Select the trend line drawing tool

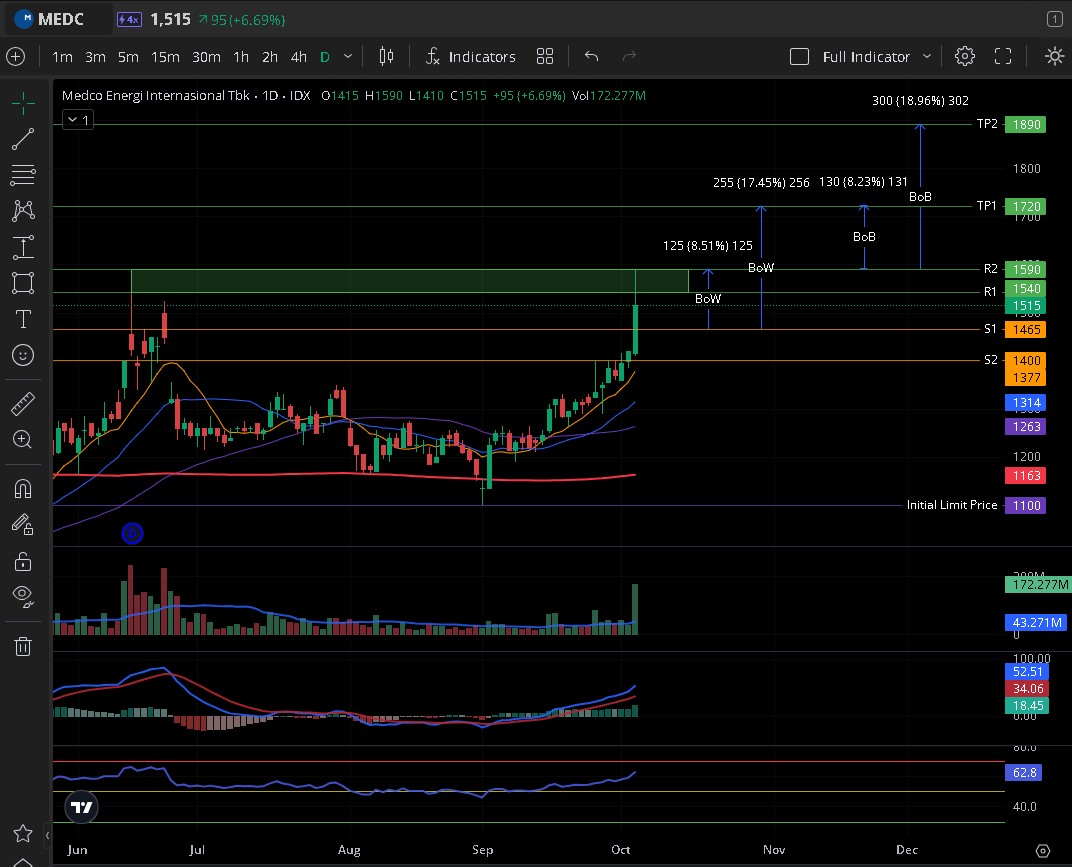click(x=23, y=139)
